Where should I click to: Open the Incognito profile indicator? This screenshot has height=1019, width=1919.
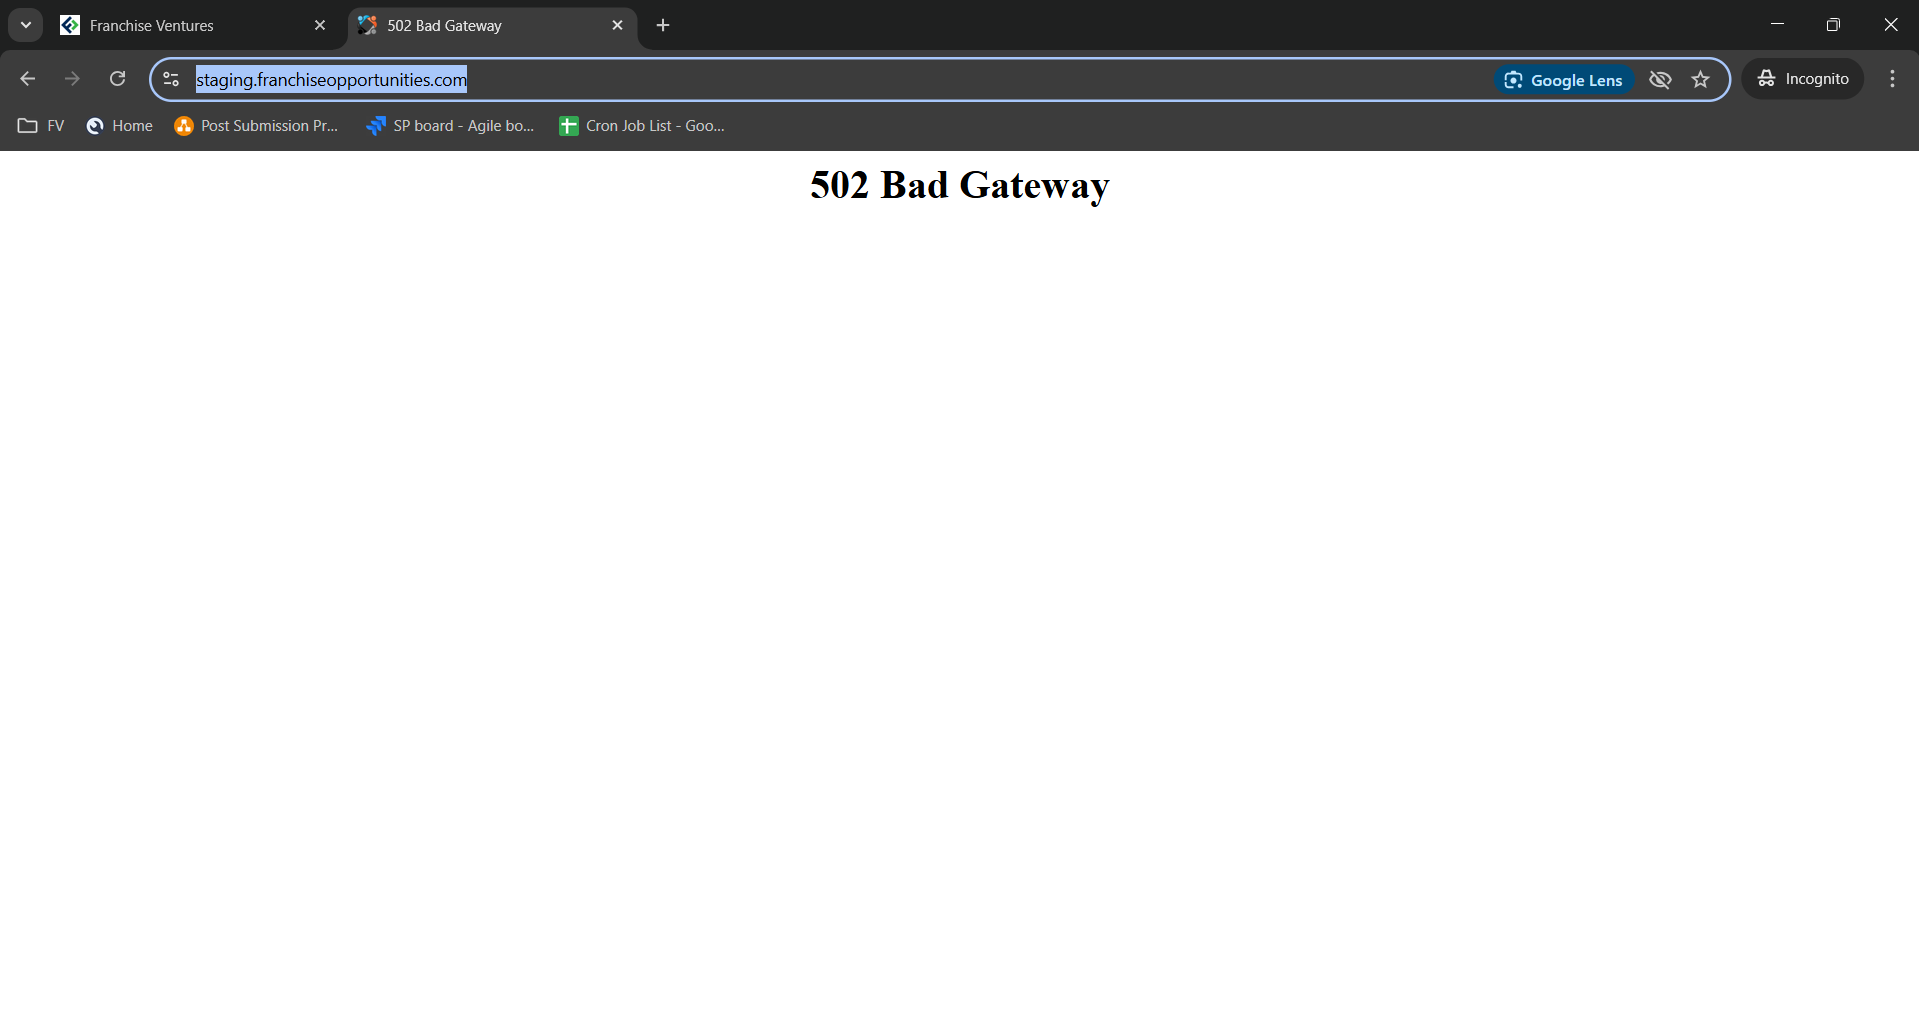1803,79
